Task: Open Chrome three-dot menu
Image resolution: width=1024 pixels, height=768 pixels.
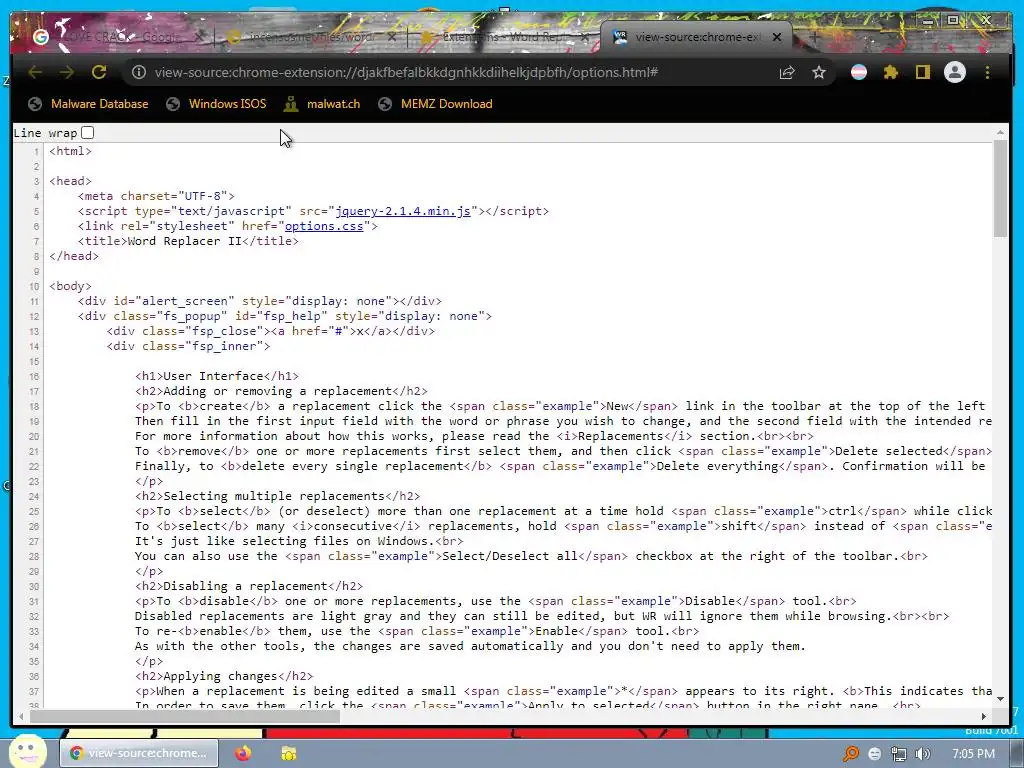Action: pos(987,72)
